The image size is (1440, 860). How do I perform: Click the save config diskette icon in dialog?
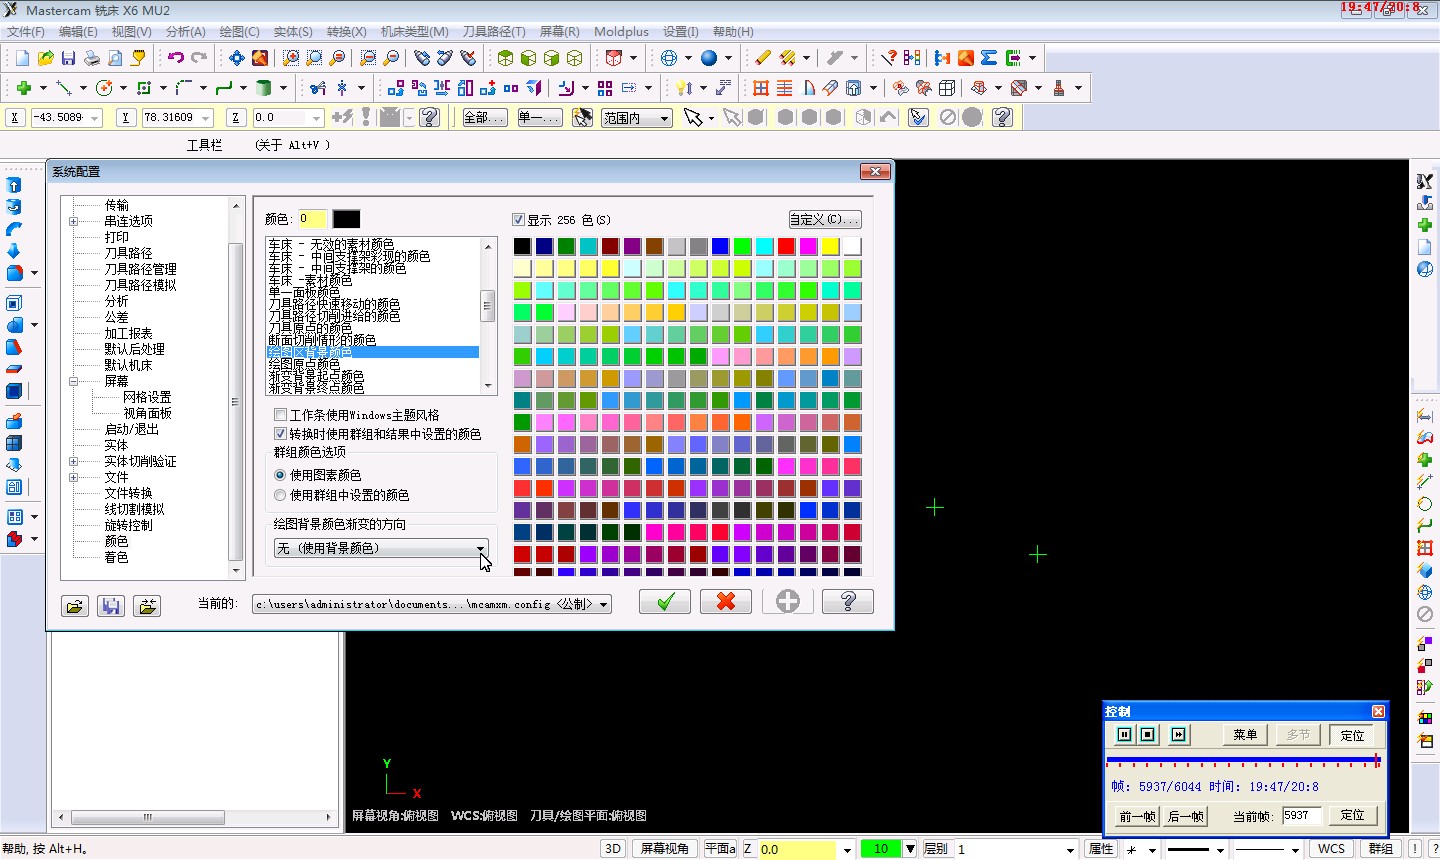tap(111, 605)
